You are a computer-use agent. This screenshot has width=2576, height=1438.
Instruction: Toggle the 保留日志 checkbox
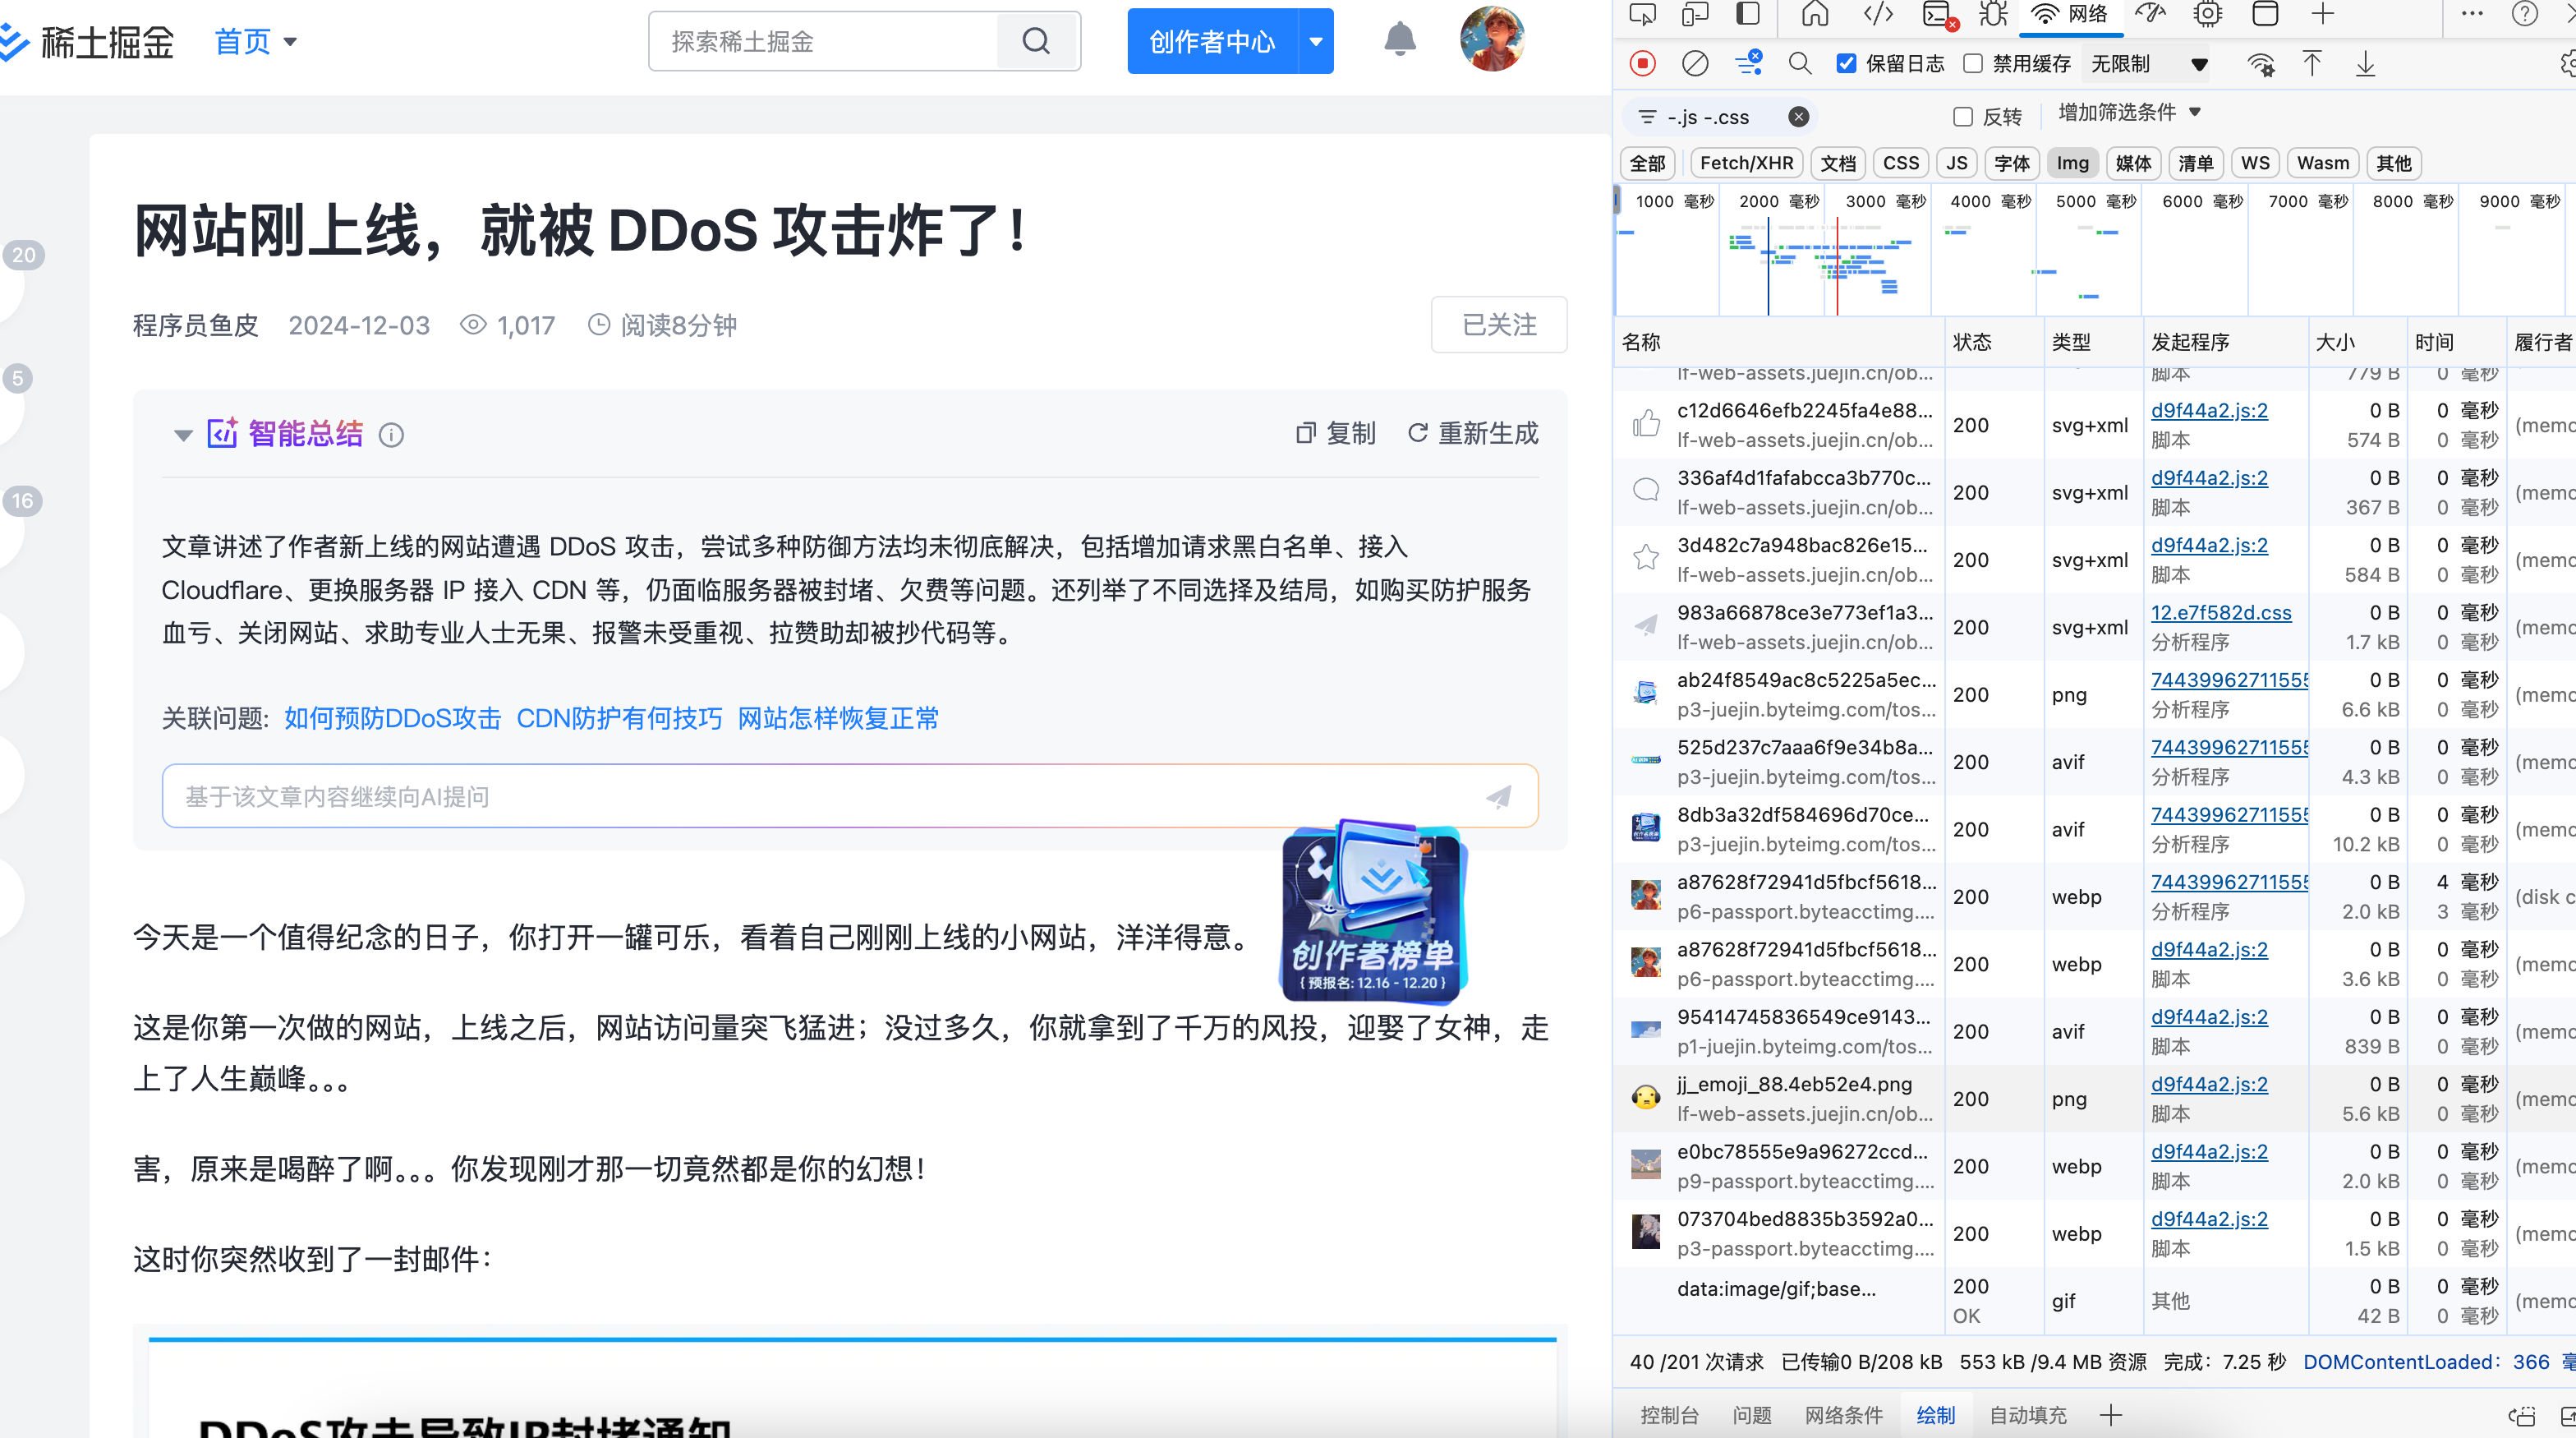point(1846,64)
